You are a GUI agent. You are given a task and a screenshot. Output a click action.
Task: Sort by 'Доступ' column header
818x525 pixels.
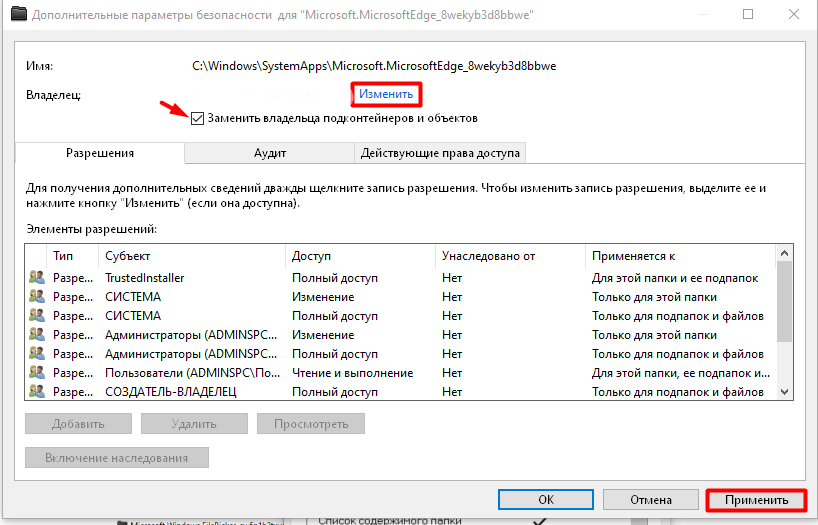pyautogui.click(x=360, y=256)
